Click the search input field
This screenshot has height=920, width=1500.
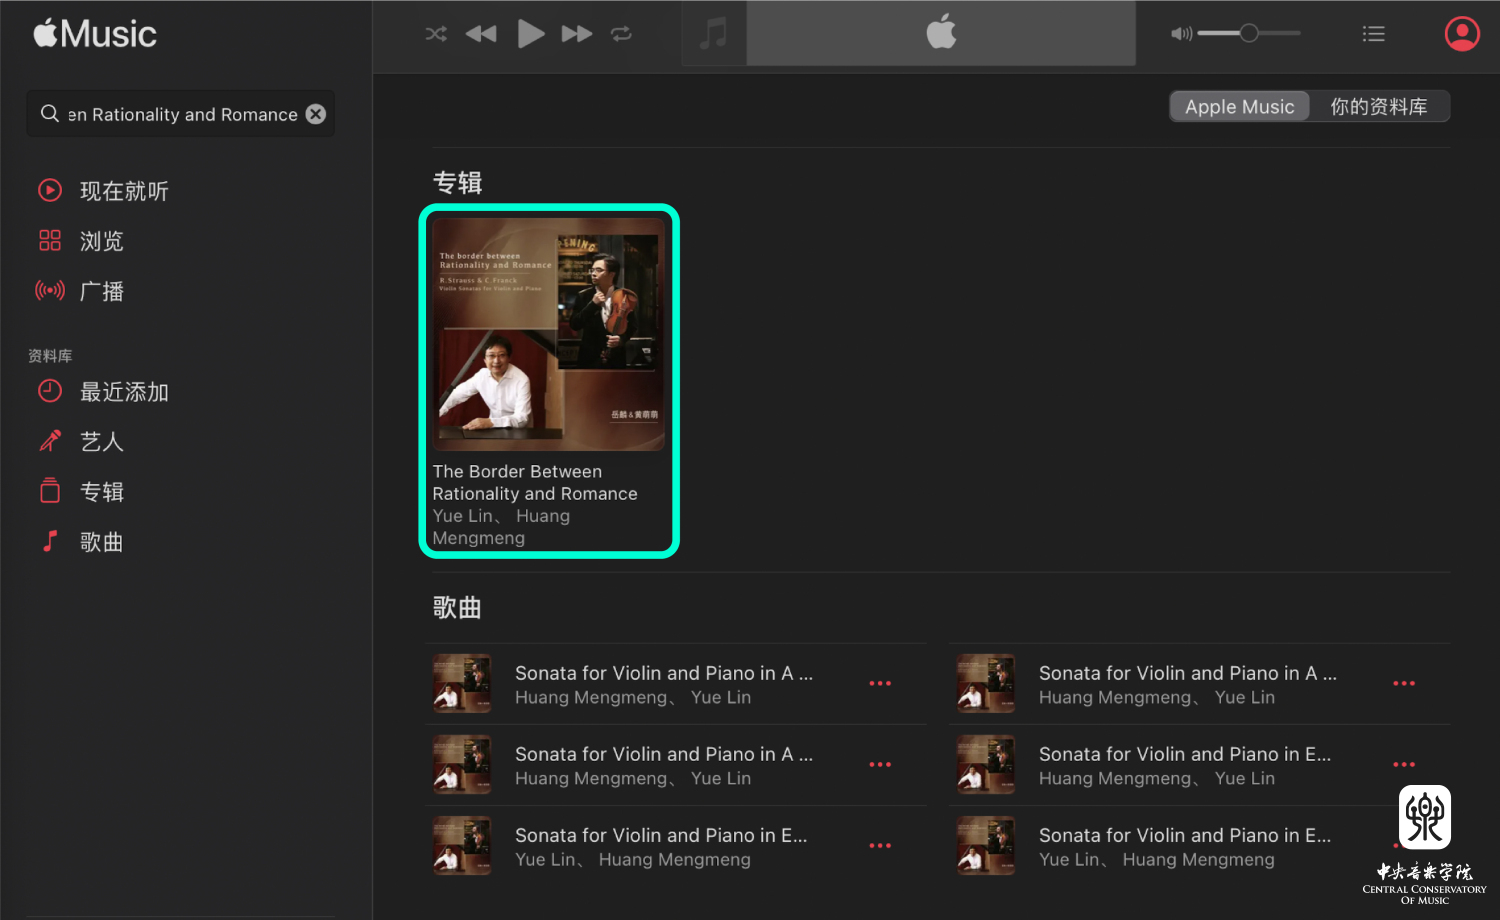tap(180, 114)
